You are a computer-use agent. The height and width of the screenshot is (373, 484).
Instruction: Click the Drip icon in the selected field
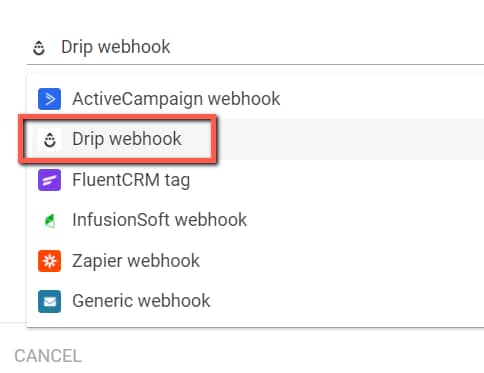39,48
